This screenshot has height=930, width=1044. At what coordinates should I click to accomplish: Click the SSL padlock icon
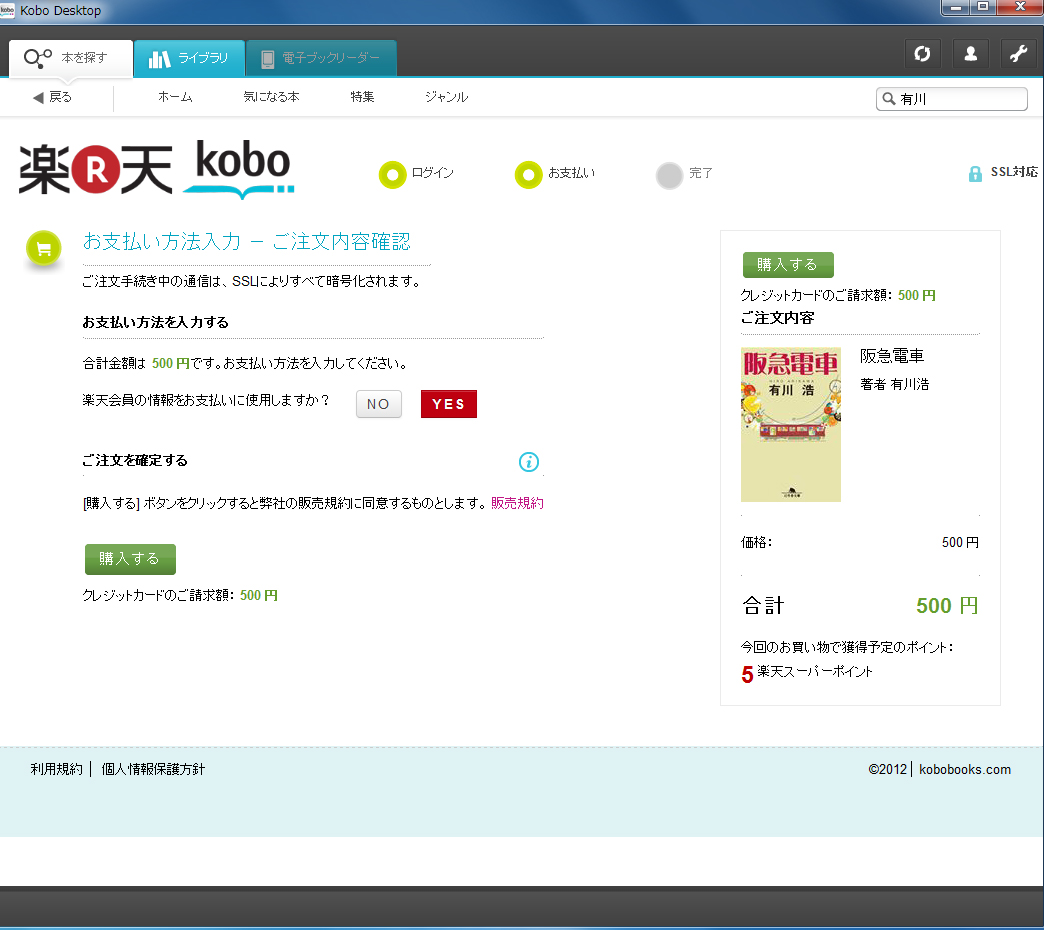point(975,174)
